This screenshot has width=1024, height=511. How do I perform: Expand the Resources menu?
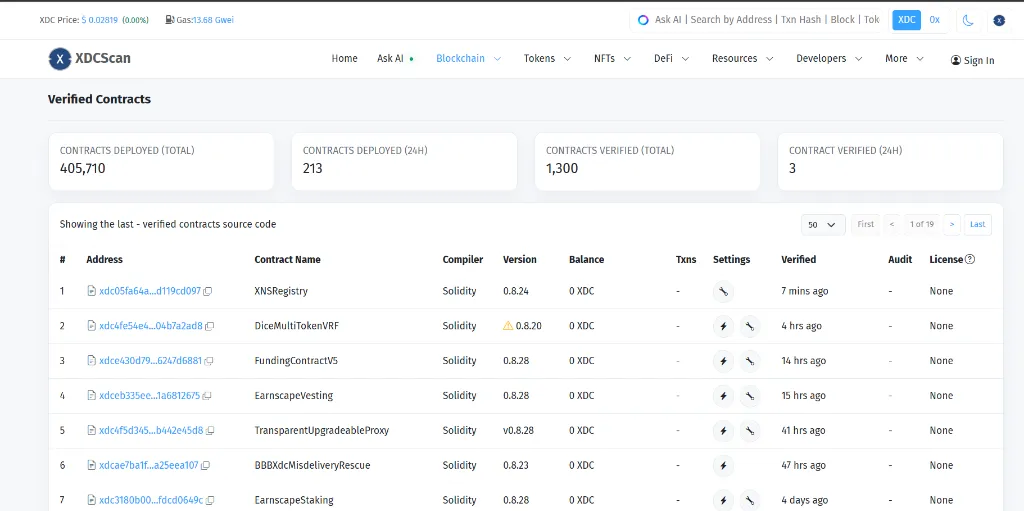[x=743, y=58]
